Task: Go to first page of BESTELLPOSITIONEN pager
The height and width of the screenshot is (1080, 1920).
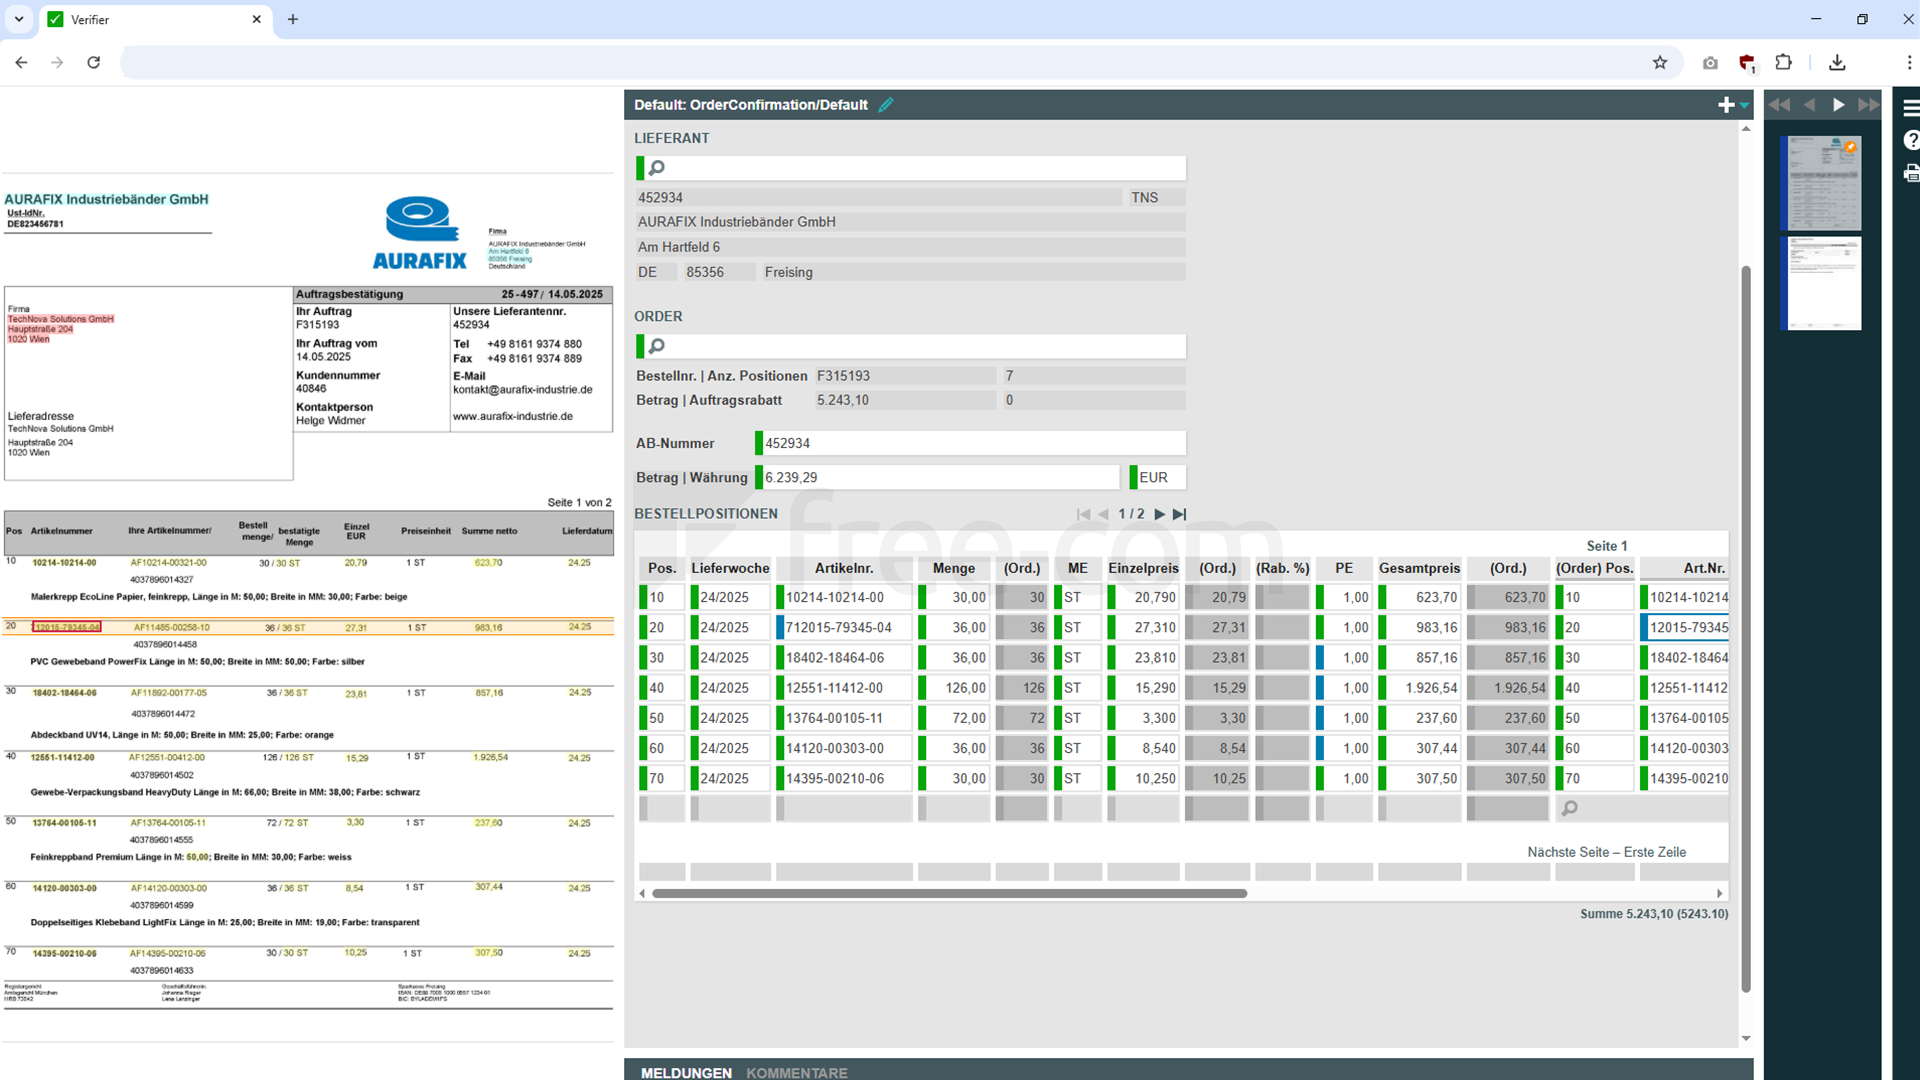Action: click(x=1083, y=514)
